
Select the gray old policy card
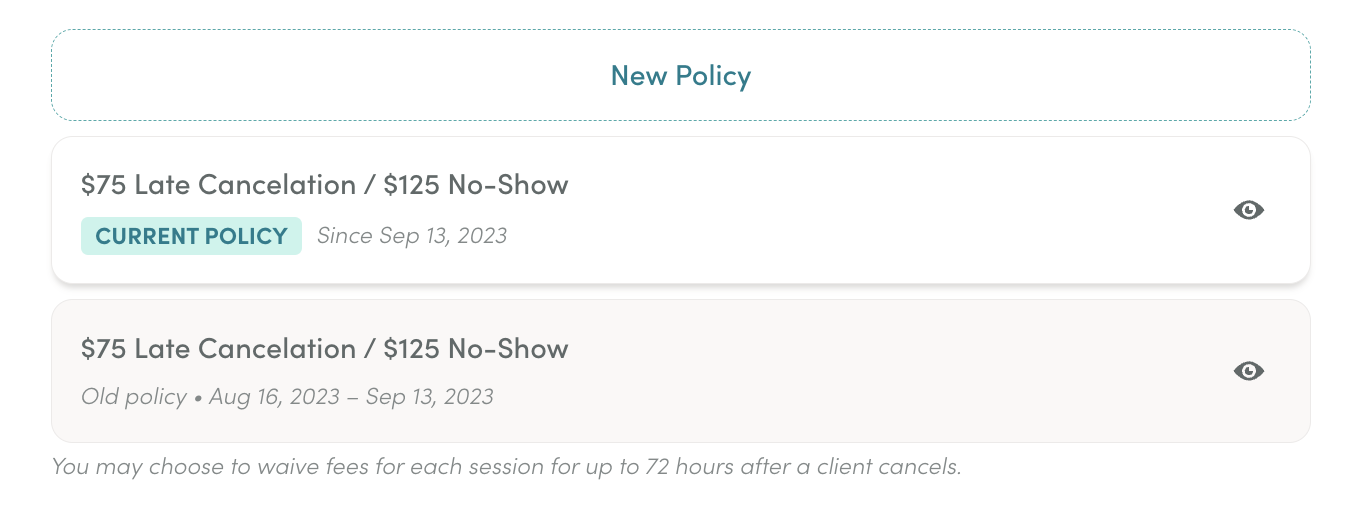tap(681, 371)
